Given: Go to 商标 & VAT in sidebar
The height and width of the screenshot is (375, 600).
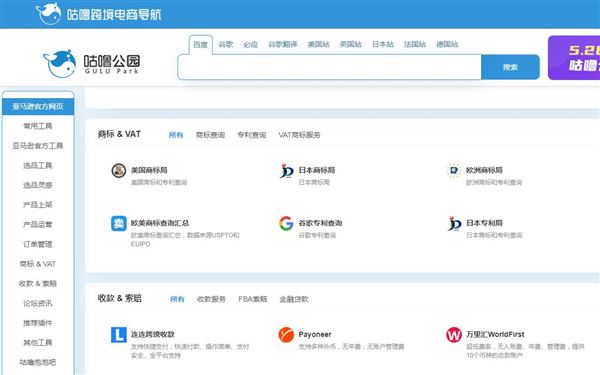Looking at the screenshot, I should 38,264.
